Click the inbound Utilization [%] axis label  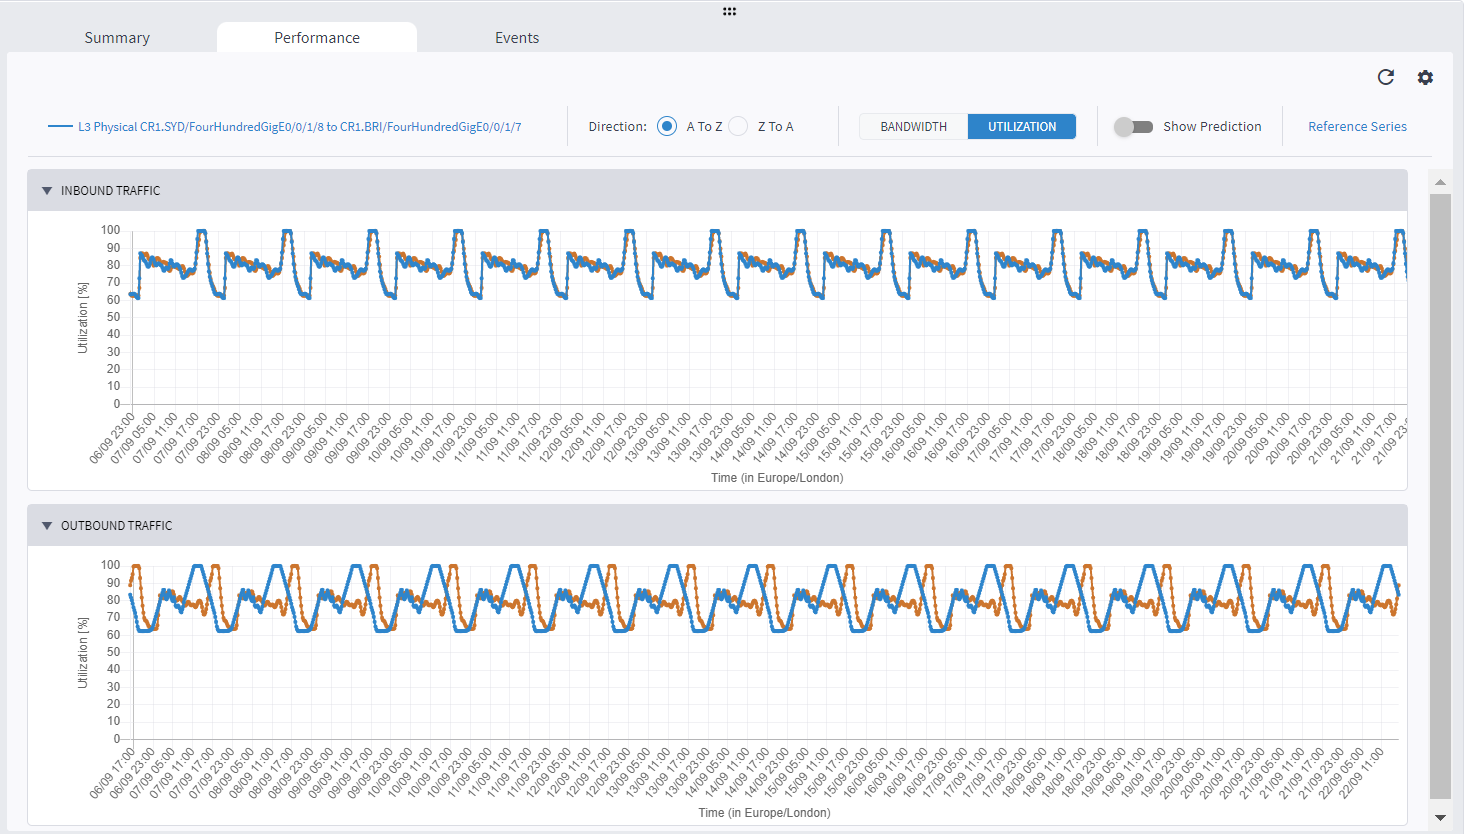click(x=83, y=317)
